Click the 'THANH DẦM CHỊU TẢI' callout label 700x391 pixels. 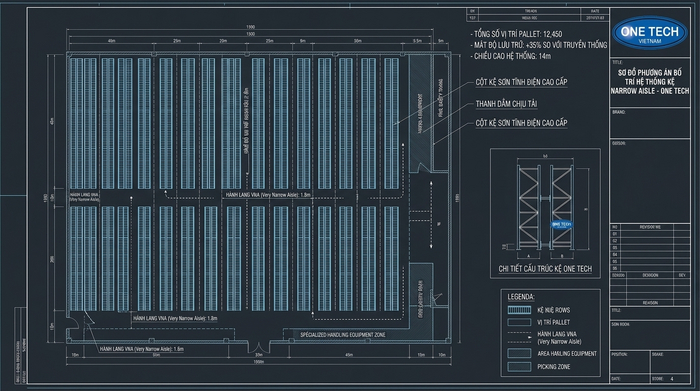pos(506,104)
